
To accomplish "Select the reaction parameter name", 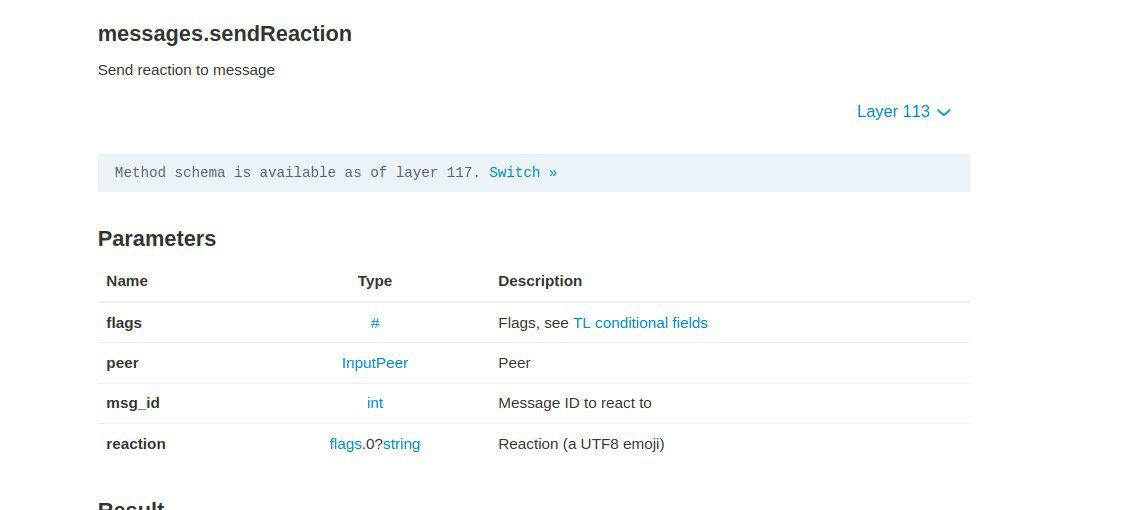I will [136, 444].
